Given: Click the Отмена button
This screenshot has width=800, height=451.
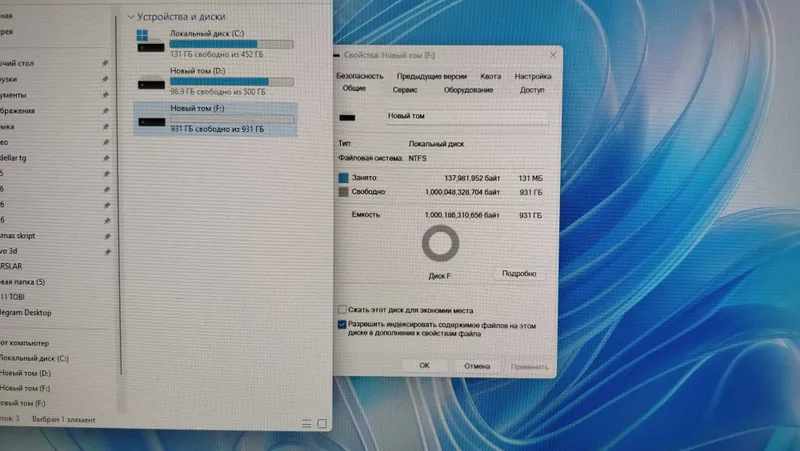Looking at the screenshot, I should pos(477,366).
